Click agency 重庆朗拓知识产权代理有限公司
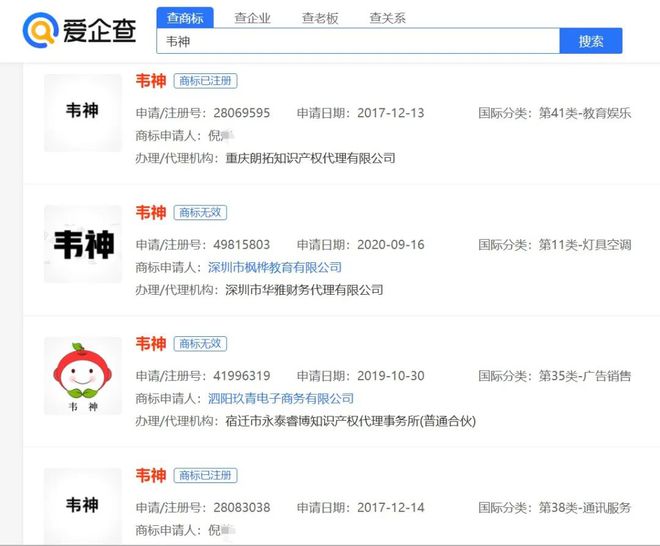This screenshot has height=546, width=660. tap(311, 158)
